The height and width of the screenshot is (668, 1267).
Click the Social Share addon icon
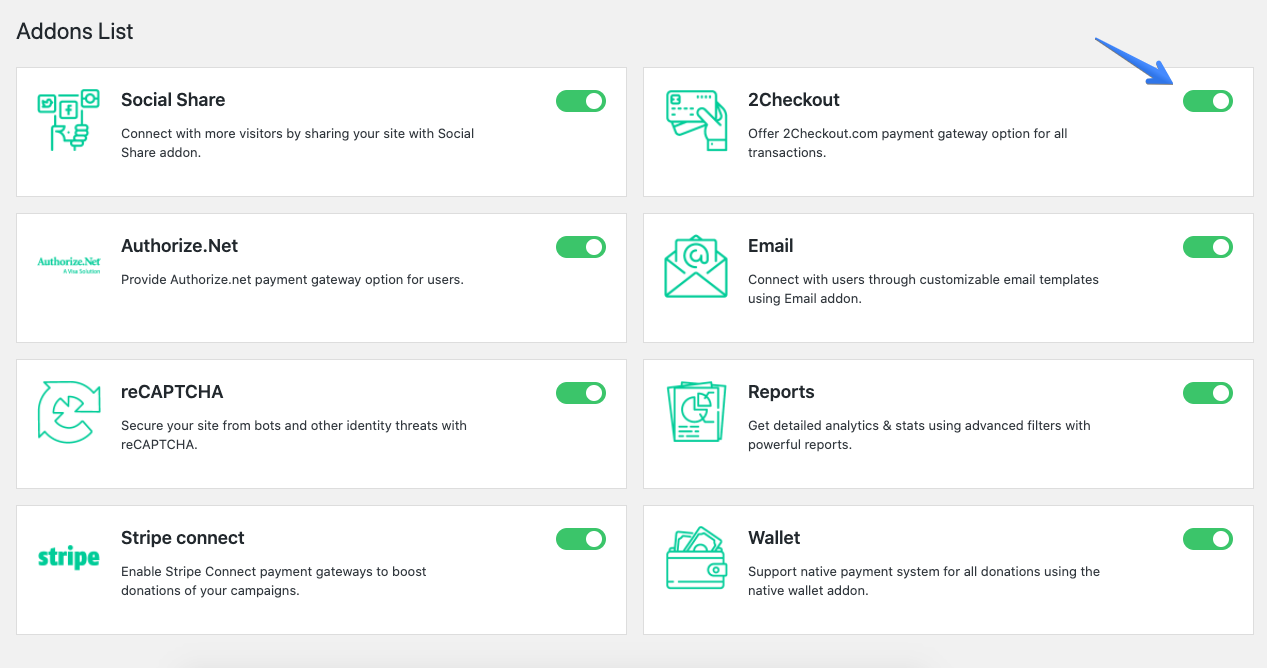(x=69, y=120)
